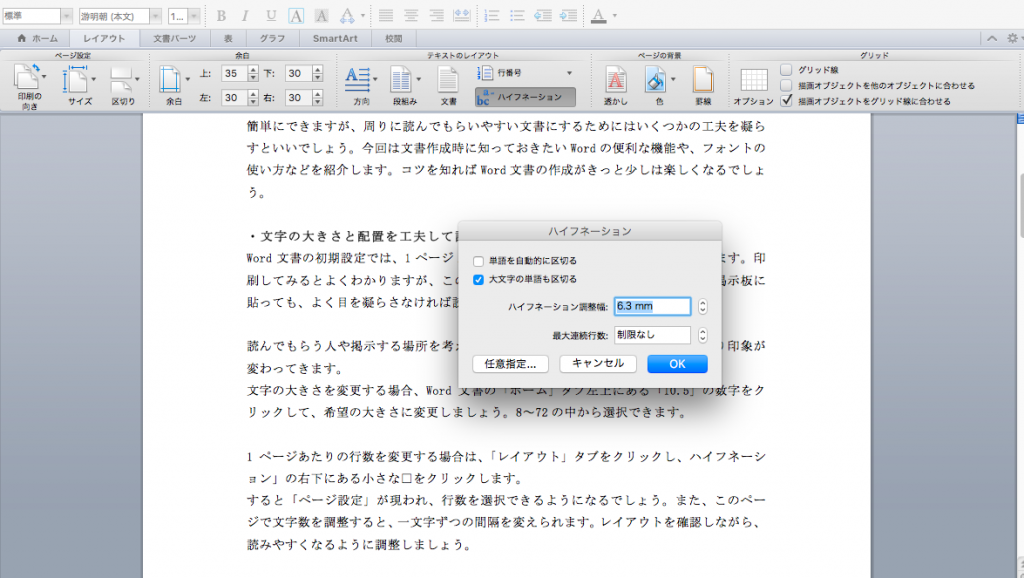The width and height of the screenshot is (1024, 578).
Task: Collapse the ribbon with chevron
Action: pyautogui.click(x=992, y=39)
